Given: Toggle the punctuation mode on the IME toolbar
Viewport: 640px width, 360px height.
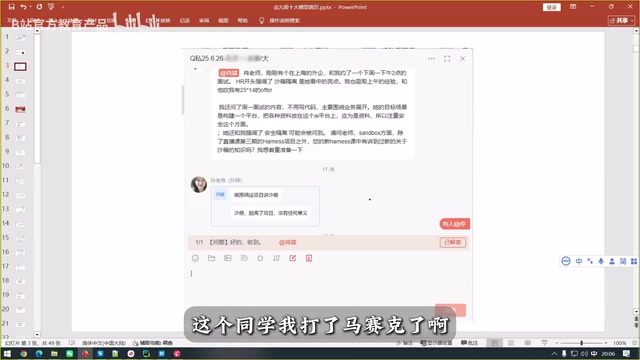Looking at the screenshot, I should click(x=590, y=261).
